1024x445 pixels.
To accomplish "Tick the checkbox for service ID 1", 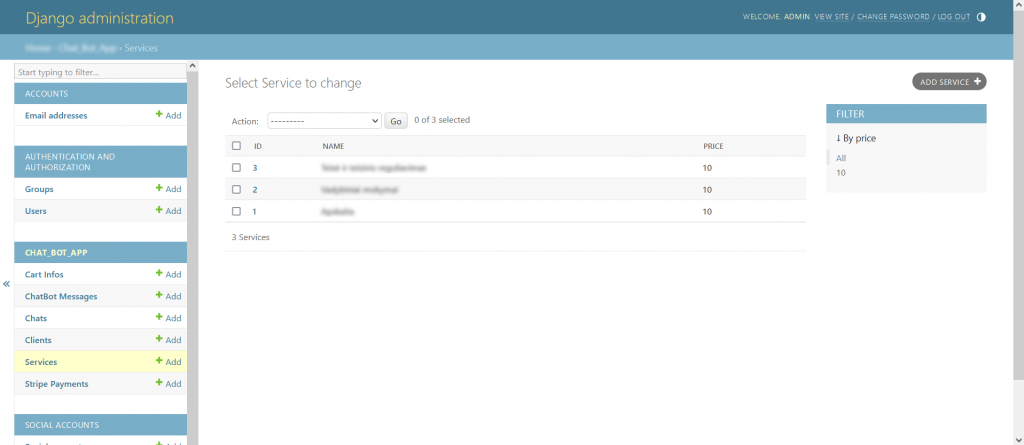I will pyautogui.click(x=236, y=211).
